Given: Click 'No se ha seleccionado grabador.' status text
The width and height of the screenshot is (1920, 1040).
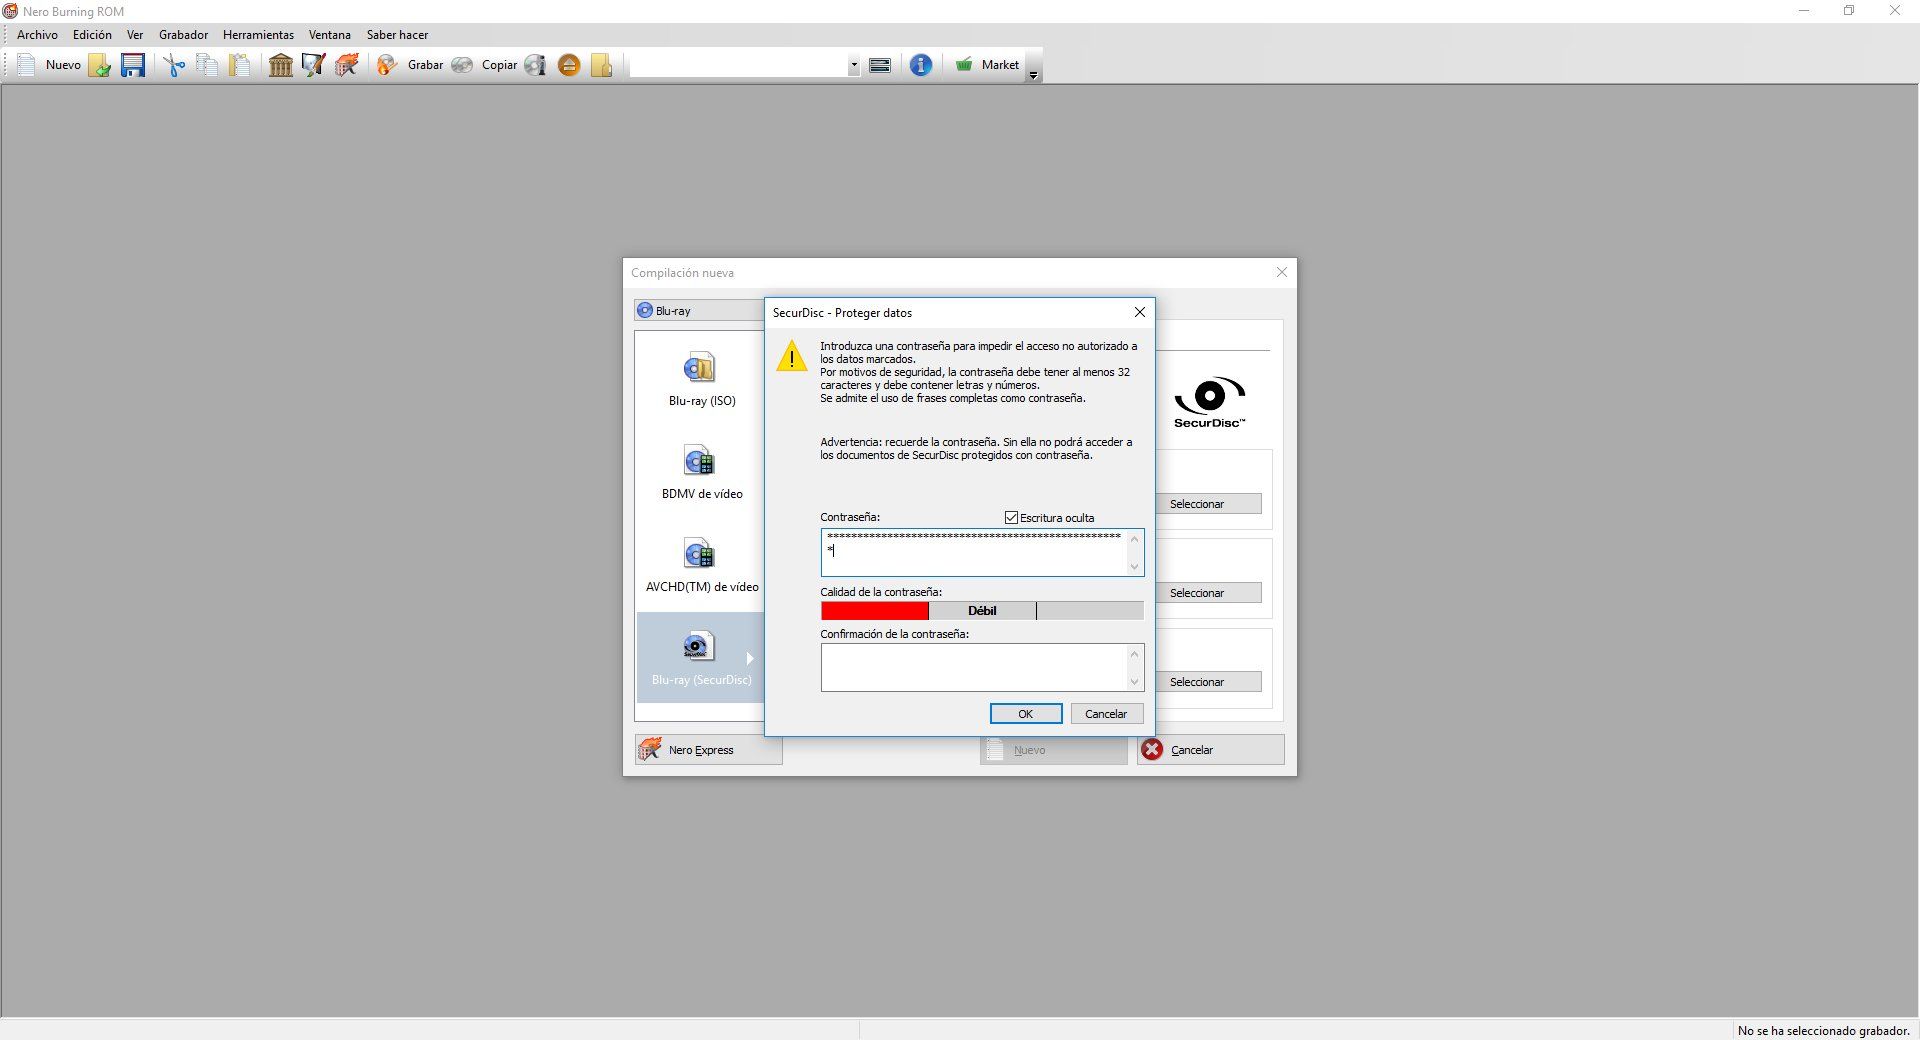Looking at the screenshot, I should click(1824, 1031).
